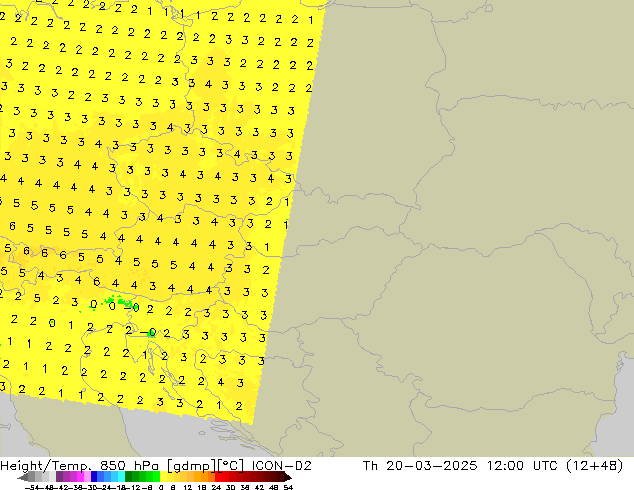This screenshot has height=490, width=634.
Task: Click the "42" legend scale label
Action: click(259, 487)
